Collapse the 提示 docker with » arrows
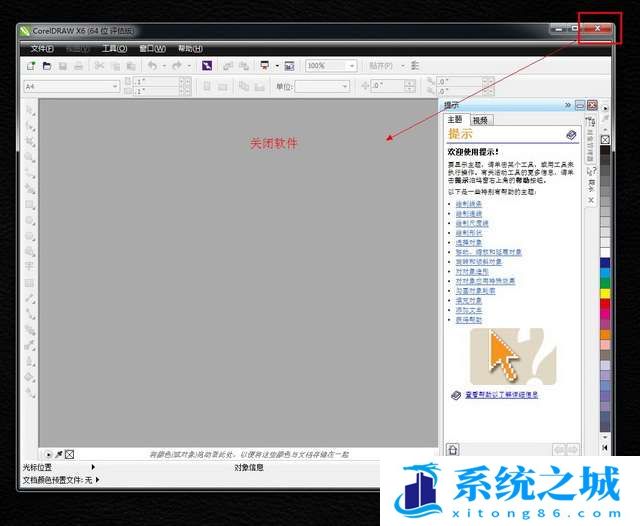Screen dimensions: 640x526 point(567,105)
